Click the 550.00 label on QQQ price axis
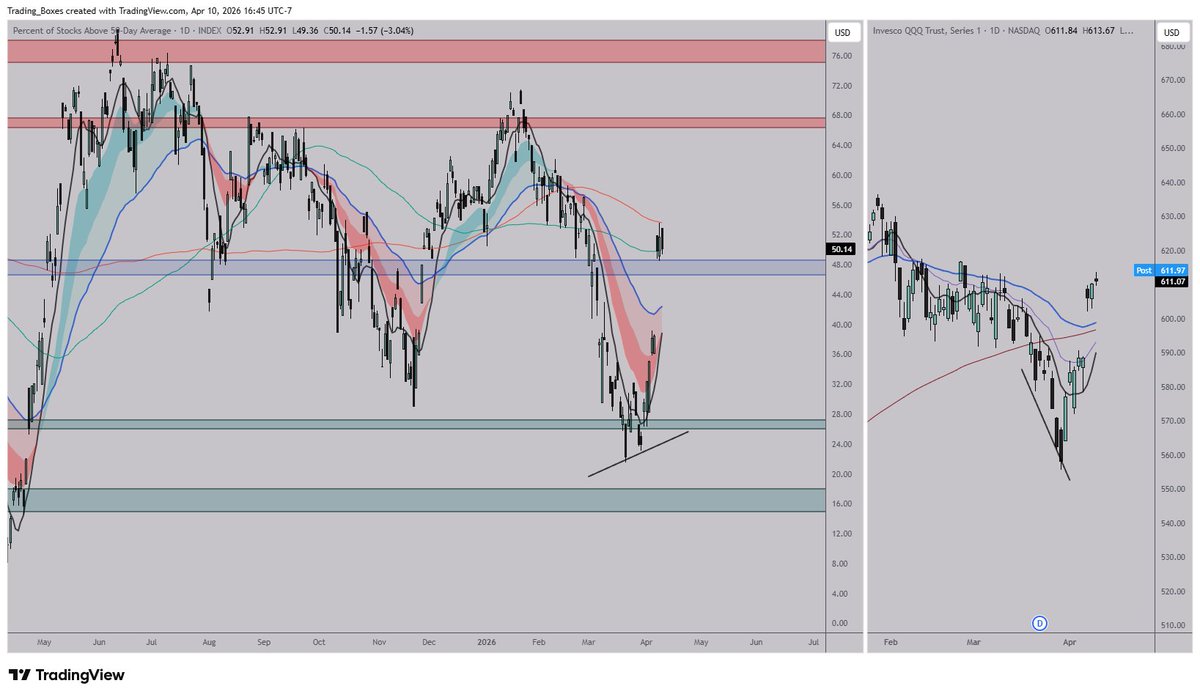This screenshot has width=1200, height=697. [1172, 489]
